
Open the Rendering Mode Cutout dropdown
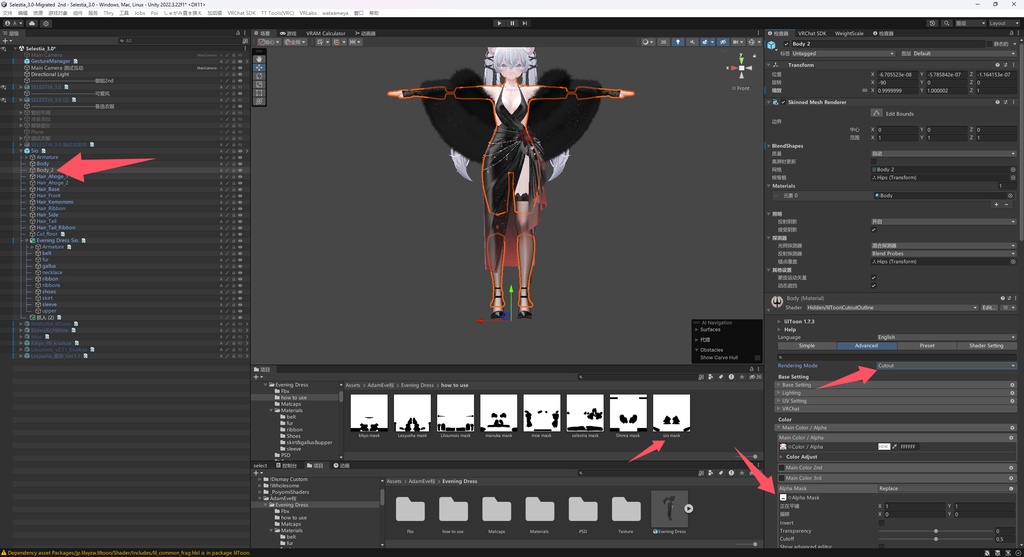pyautogui.click(x=946, y=366)
